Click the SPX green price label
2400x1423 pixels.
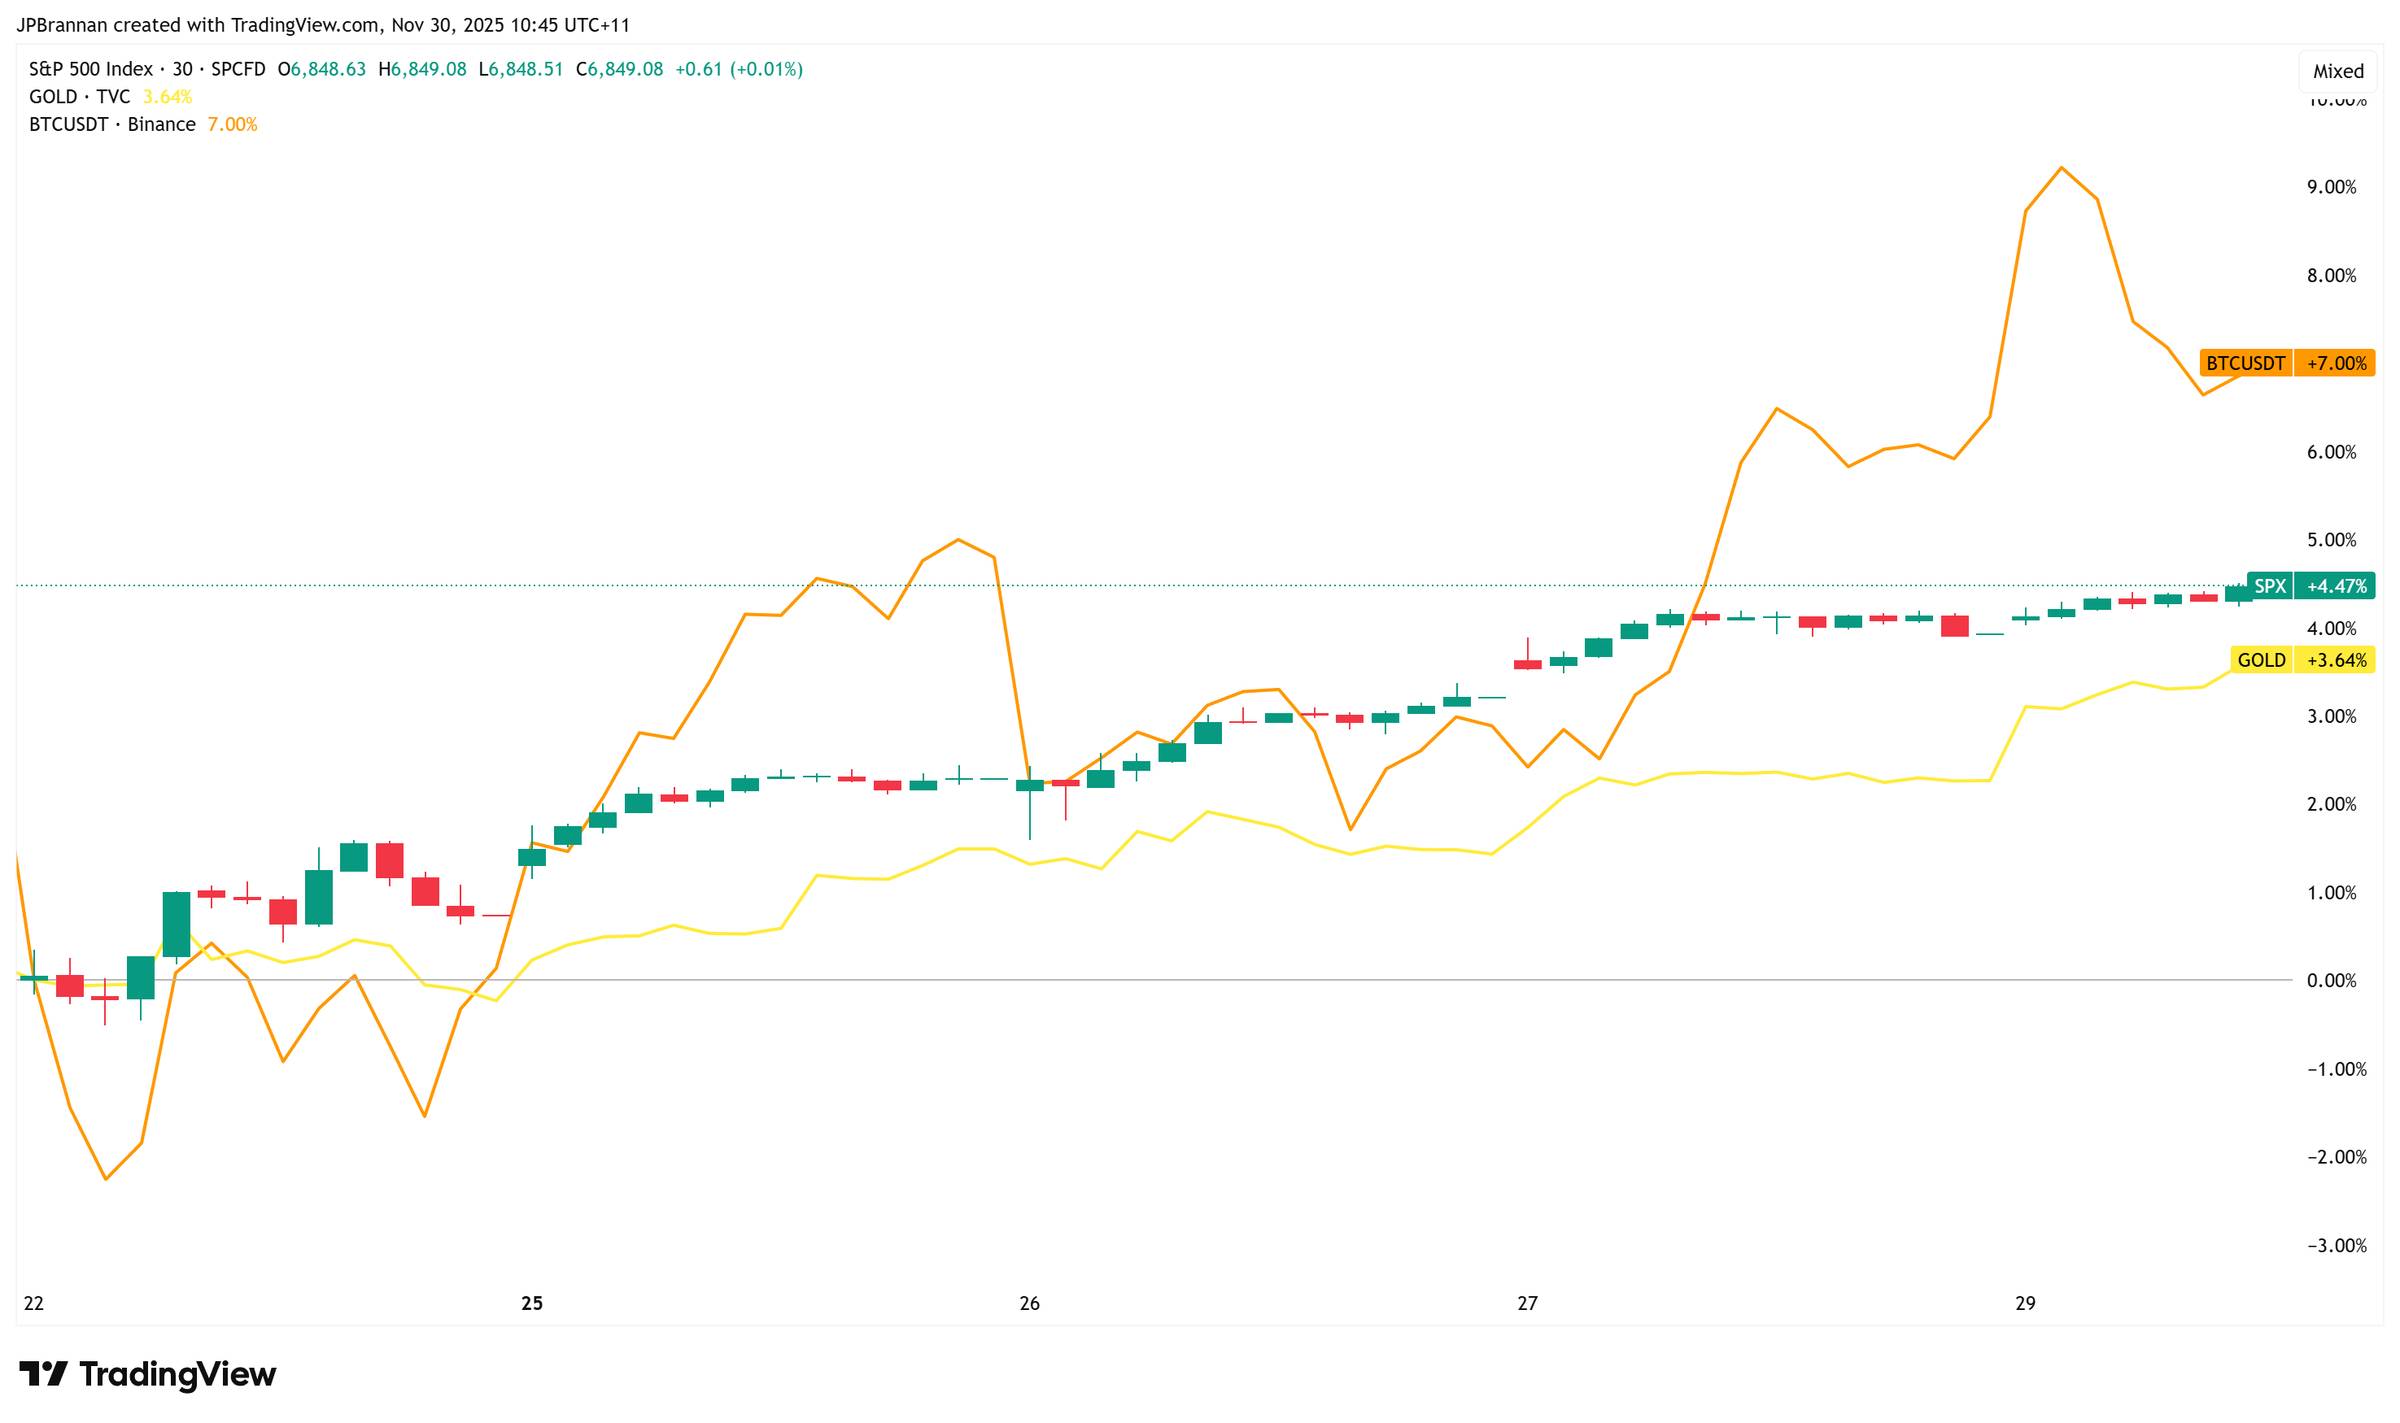(2270, 586)
